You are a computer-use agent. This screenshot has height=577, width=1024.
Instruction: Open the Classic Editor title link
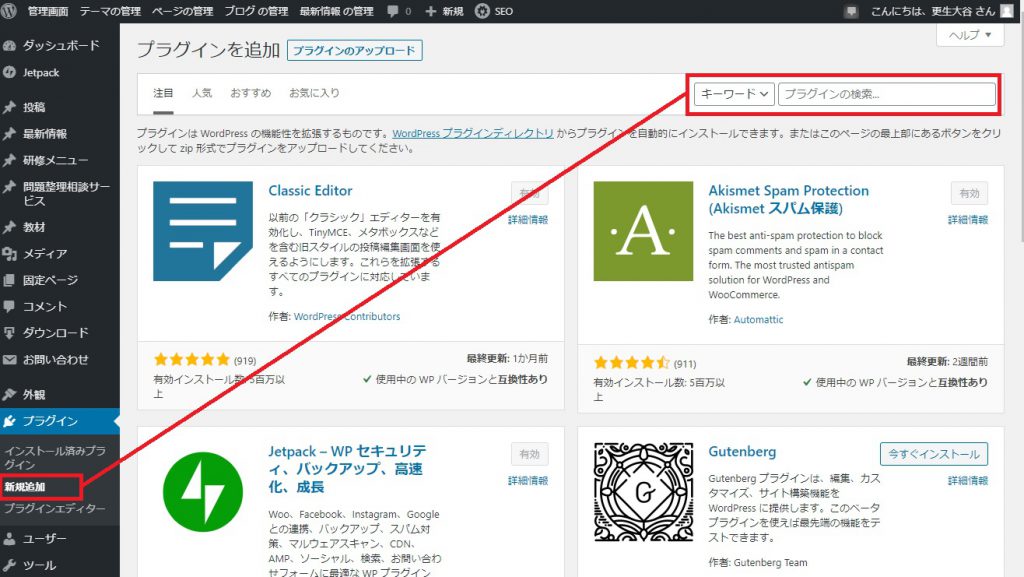[310, 191]
